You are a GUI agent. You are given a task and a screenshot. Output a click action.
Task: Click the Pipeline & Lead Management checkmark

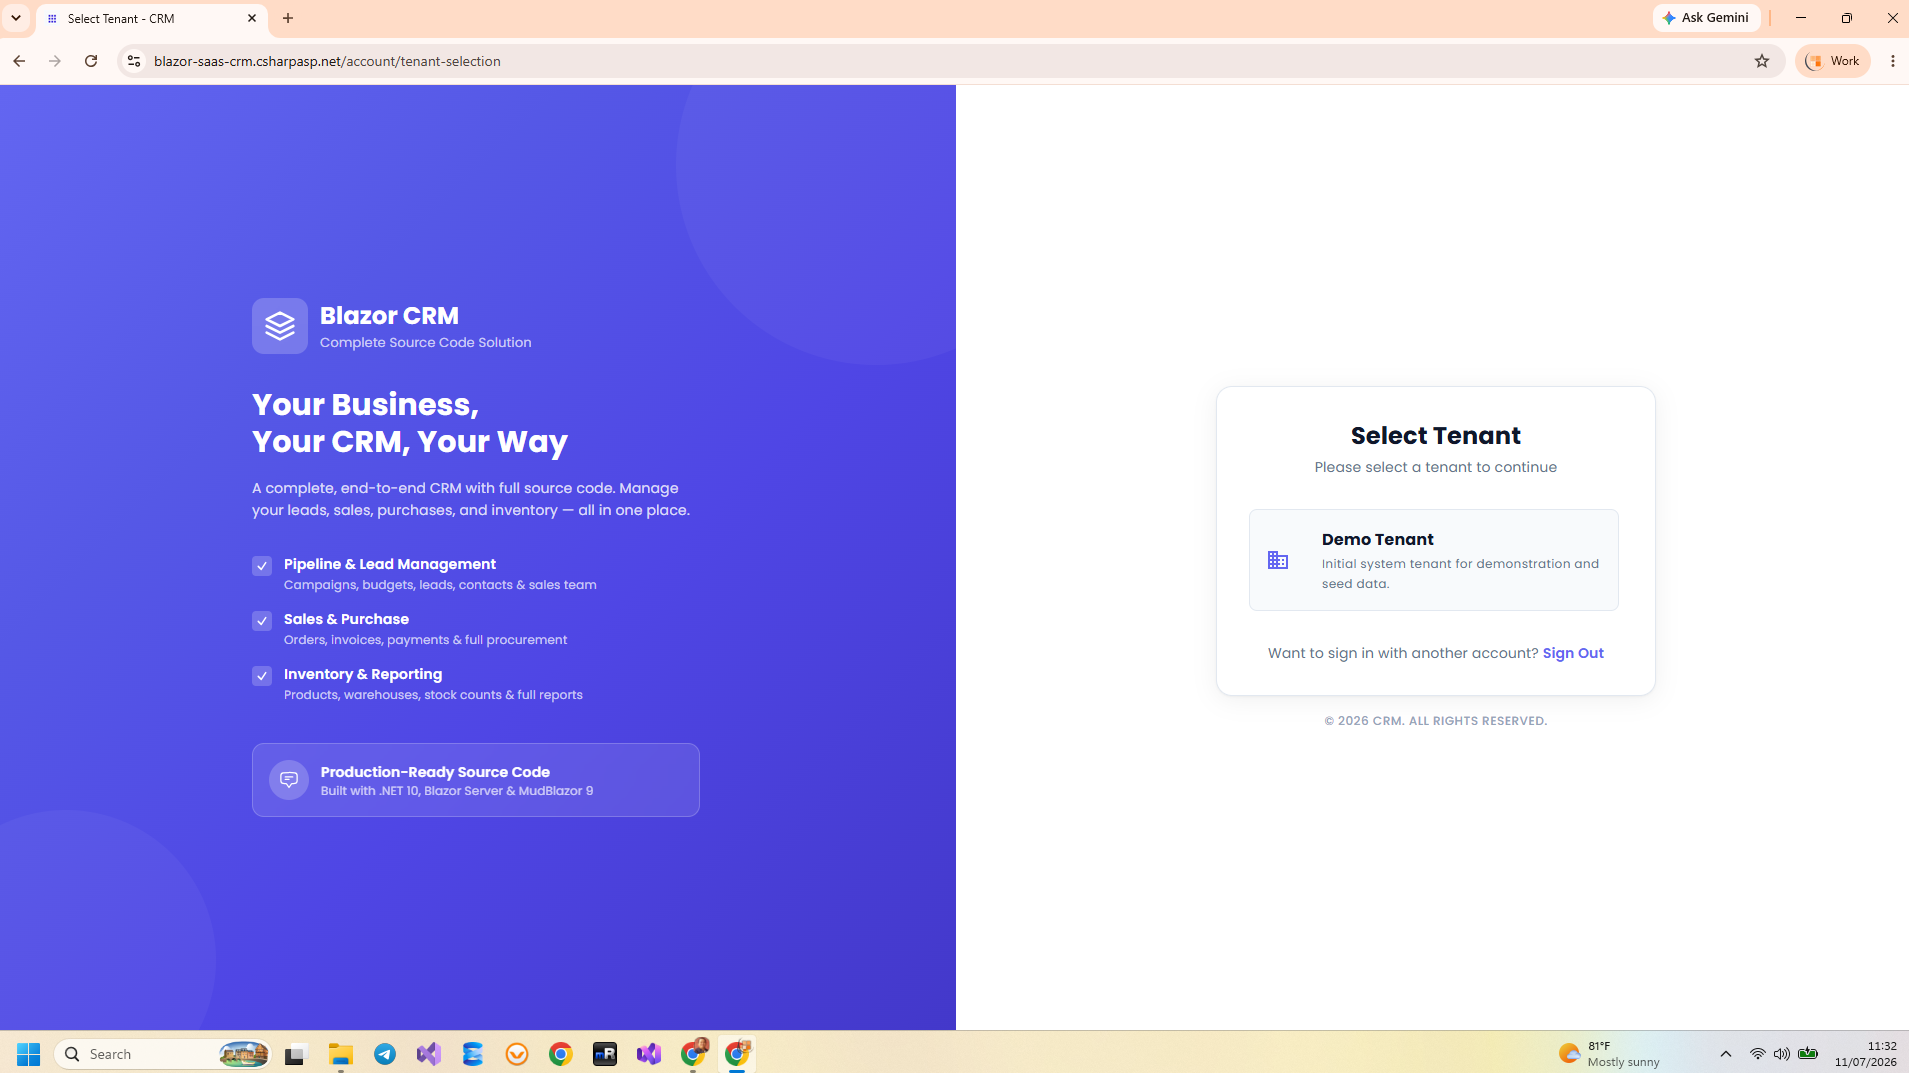pyautogui.click(x=262, y=566)
